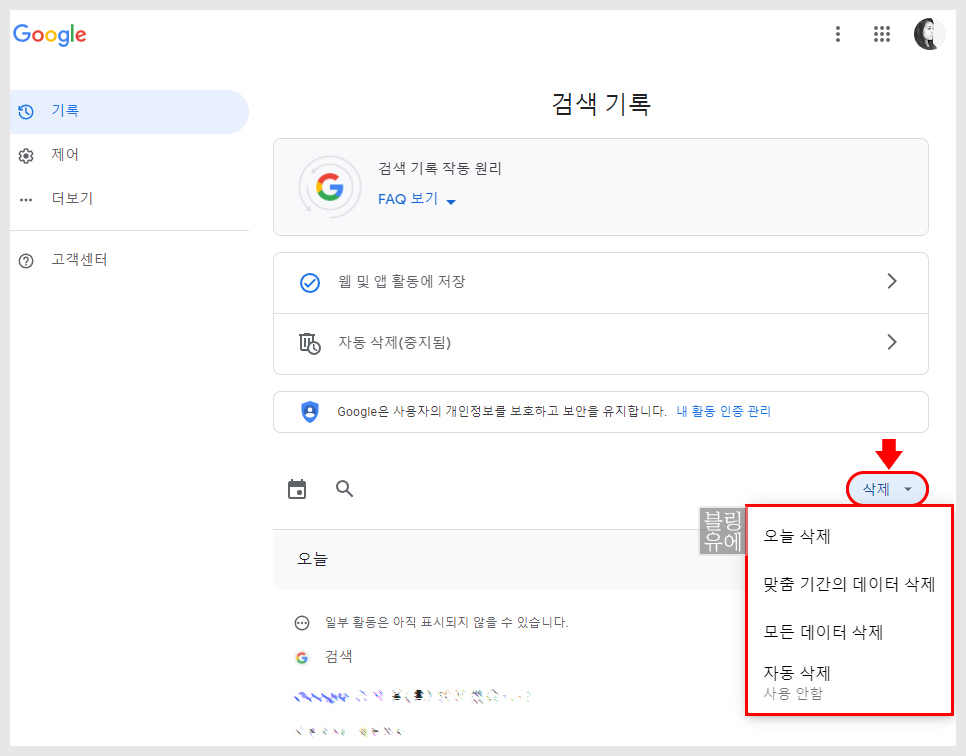Open the three-dot overflow menu at top
This screenshot has height=756, width=966.
tap(838, 33)
